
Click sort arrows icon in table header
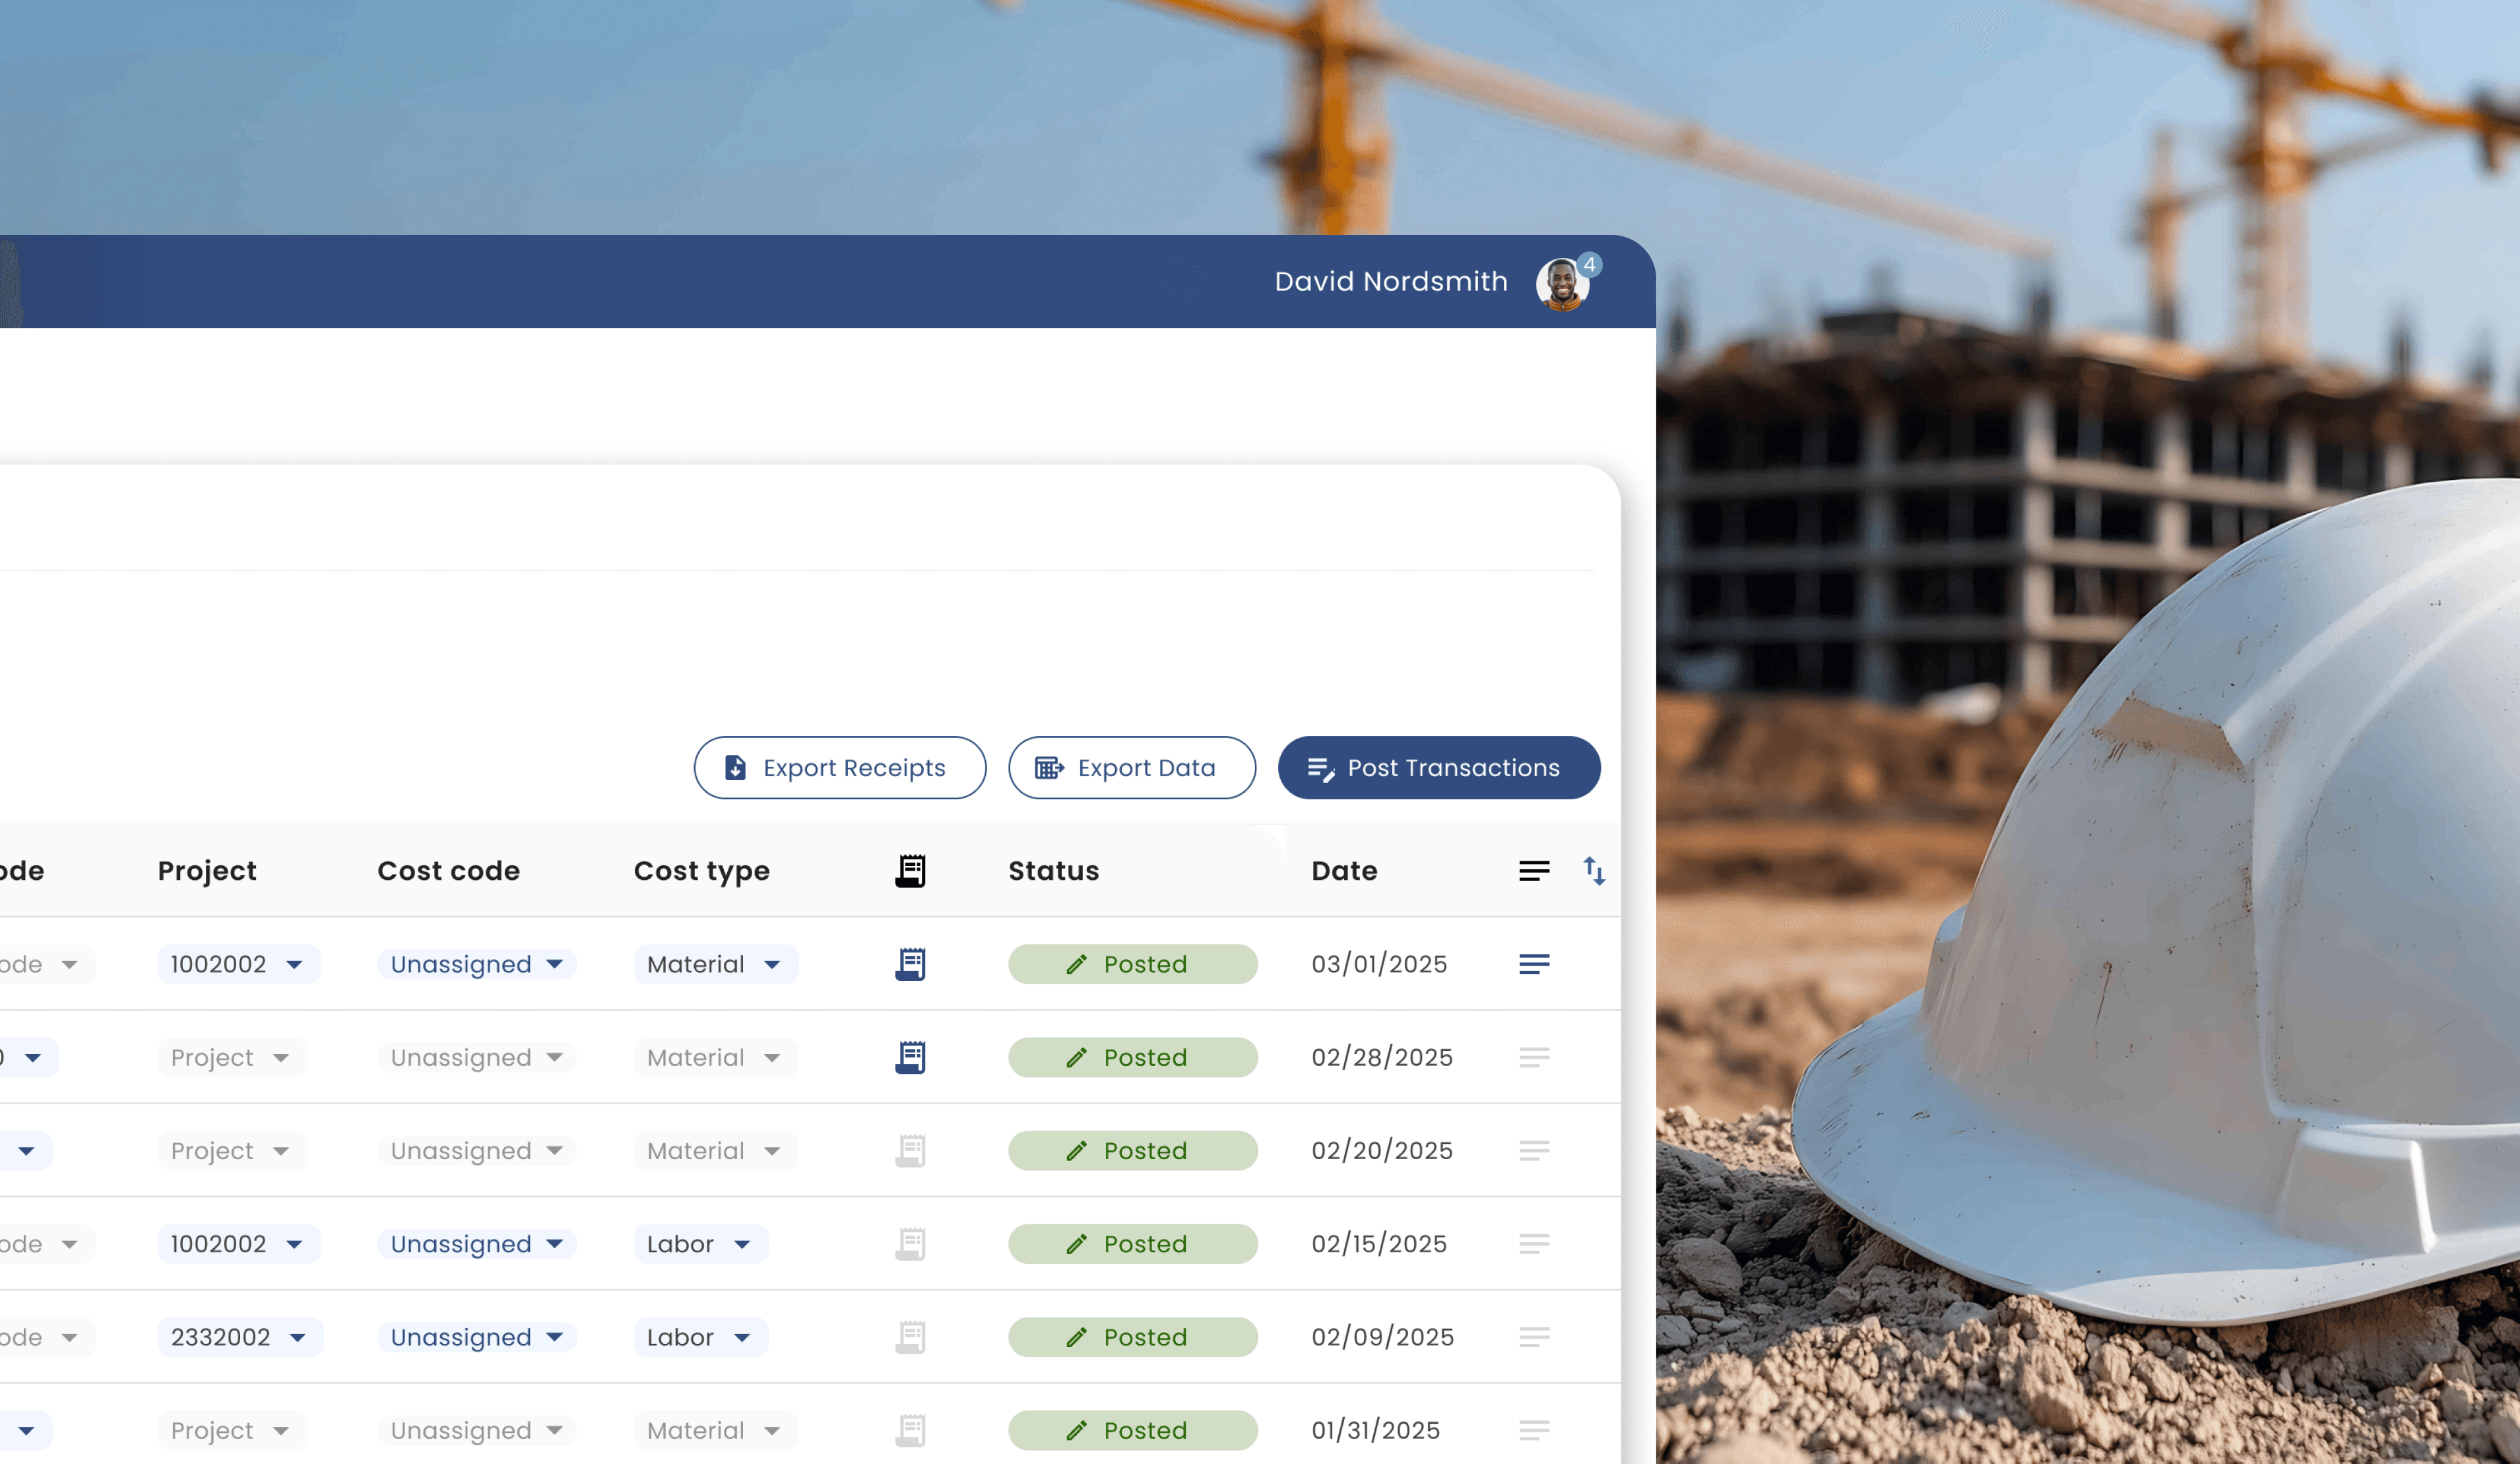click(x=1594, y=871)
